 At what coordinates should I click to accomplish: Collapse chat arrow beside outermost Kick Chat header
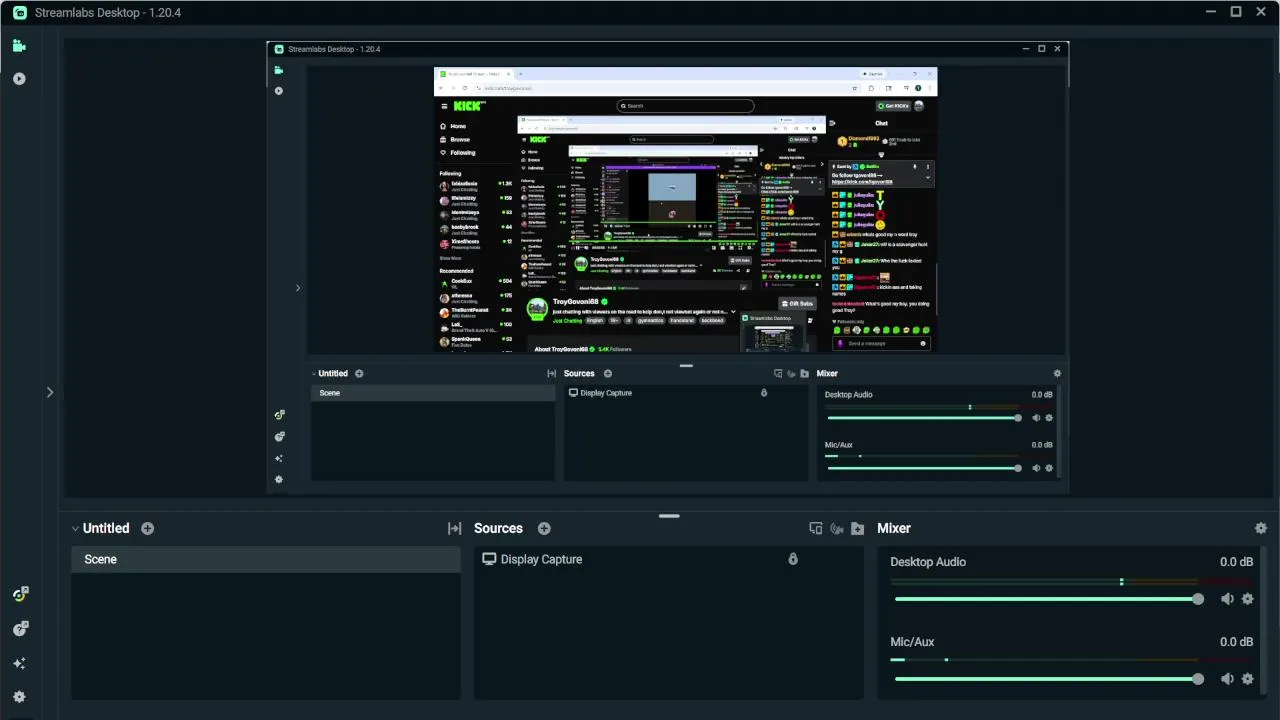click(832, 123)
